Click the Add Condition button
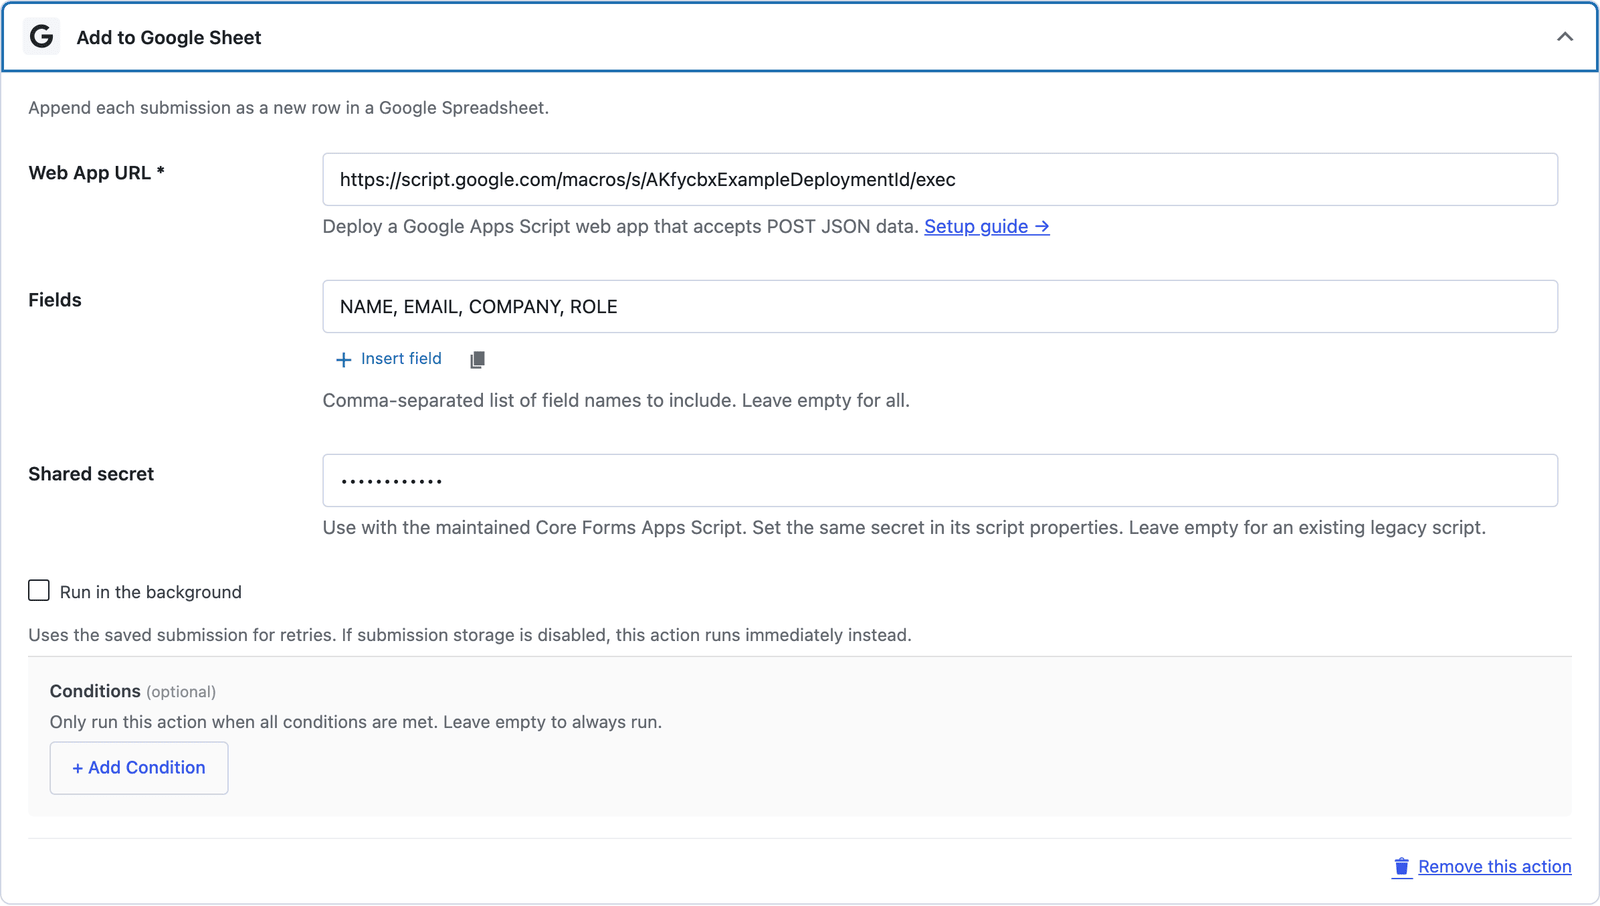 [x=139, y=768]
